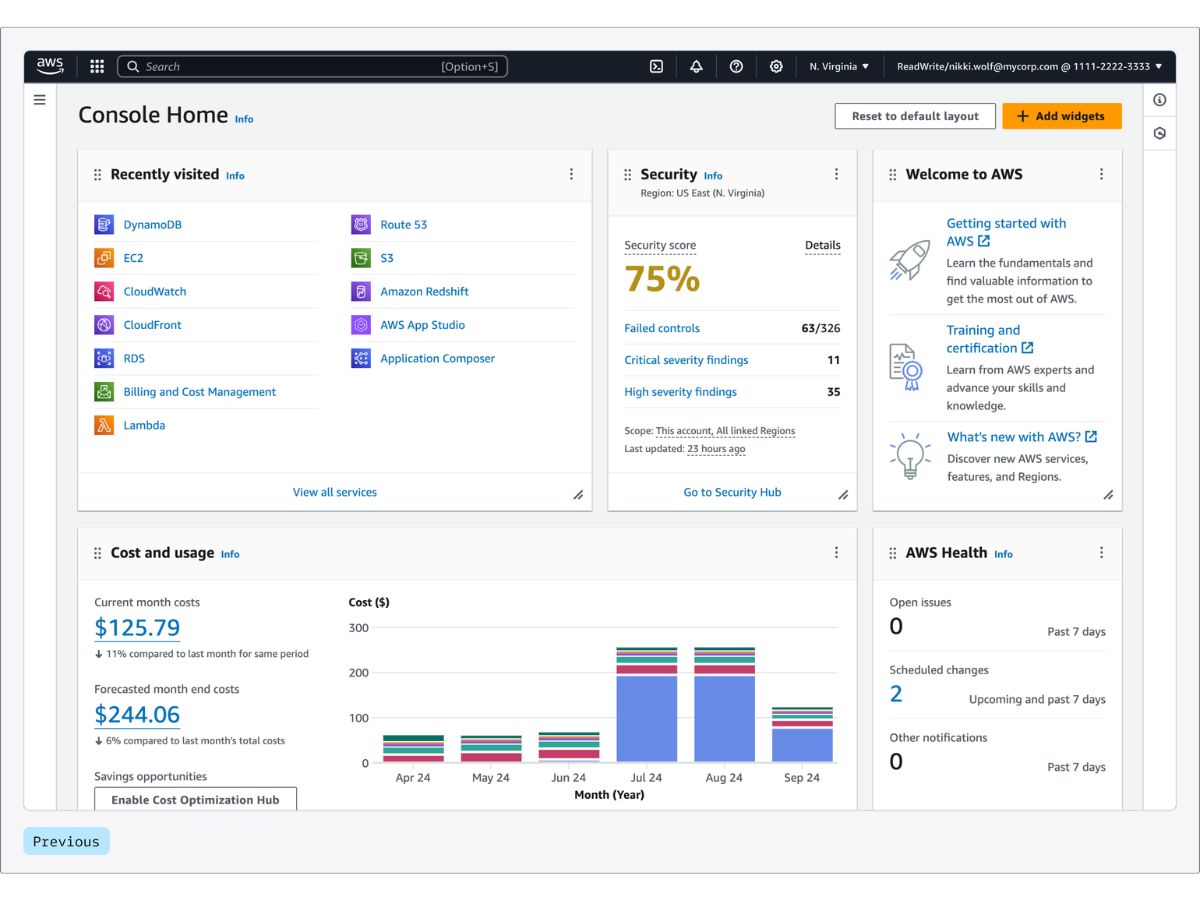Click the $244.06 forecasted cost
This screenshot has width=1200, height=900.
click(x=137, y=715)
